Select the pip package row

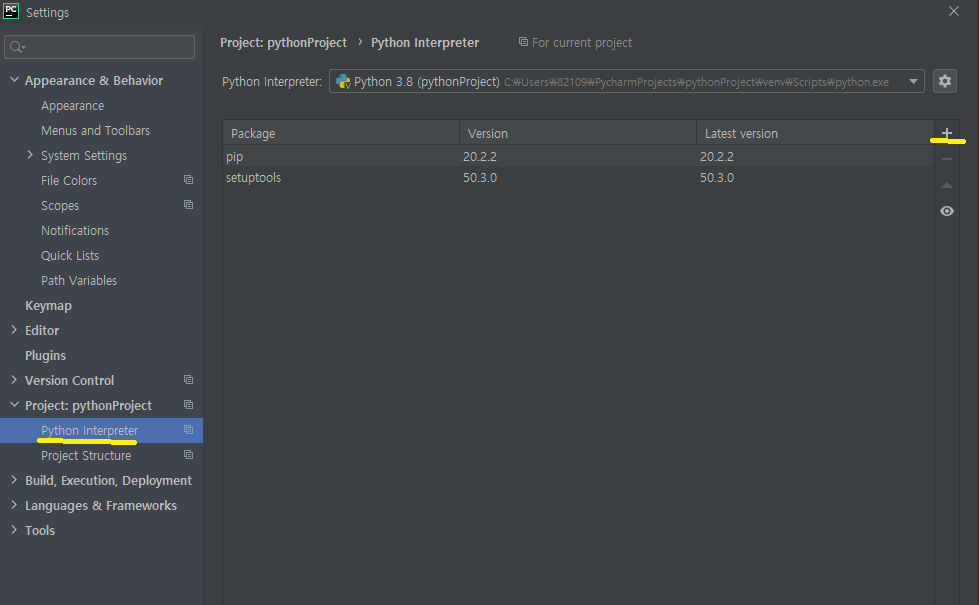(x=578, y=156)
